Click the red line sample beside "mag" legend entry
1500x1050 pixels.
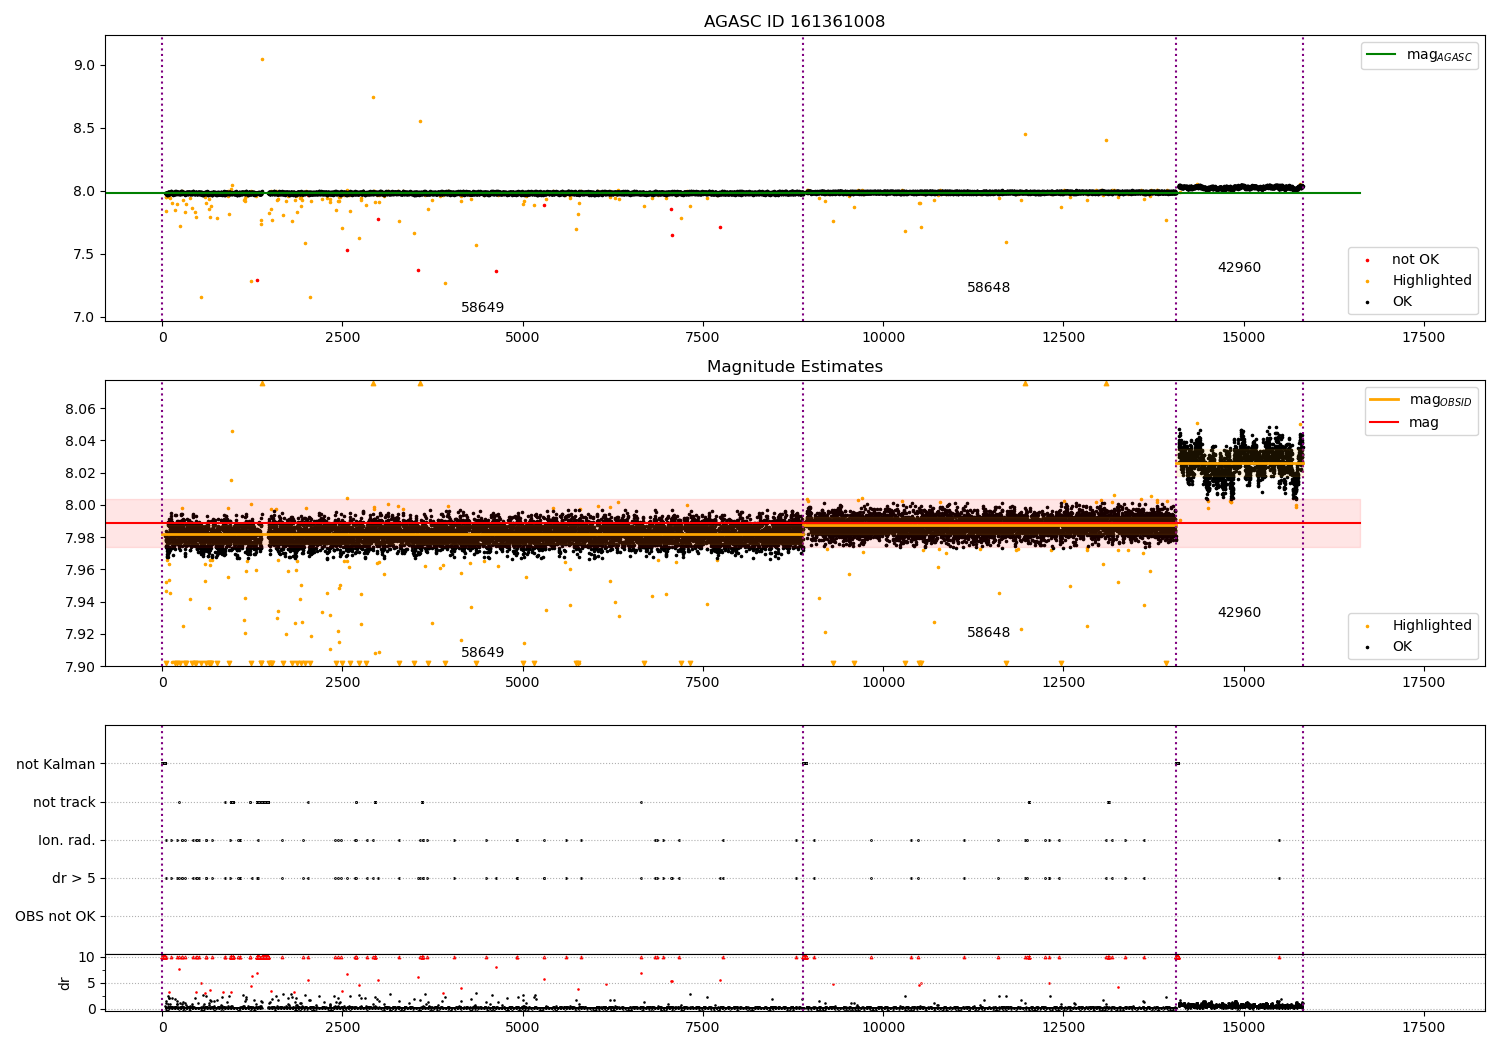1385,423
